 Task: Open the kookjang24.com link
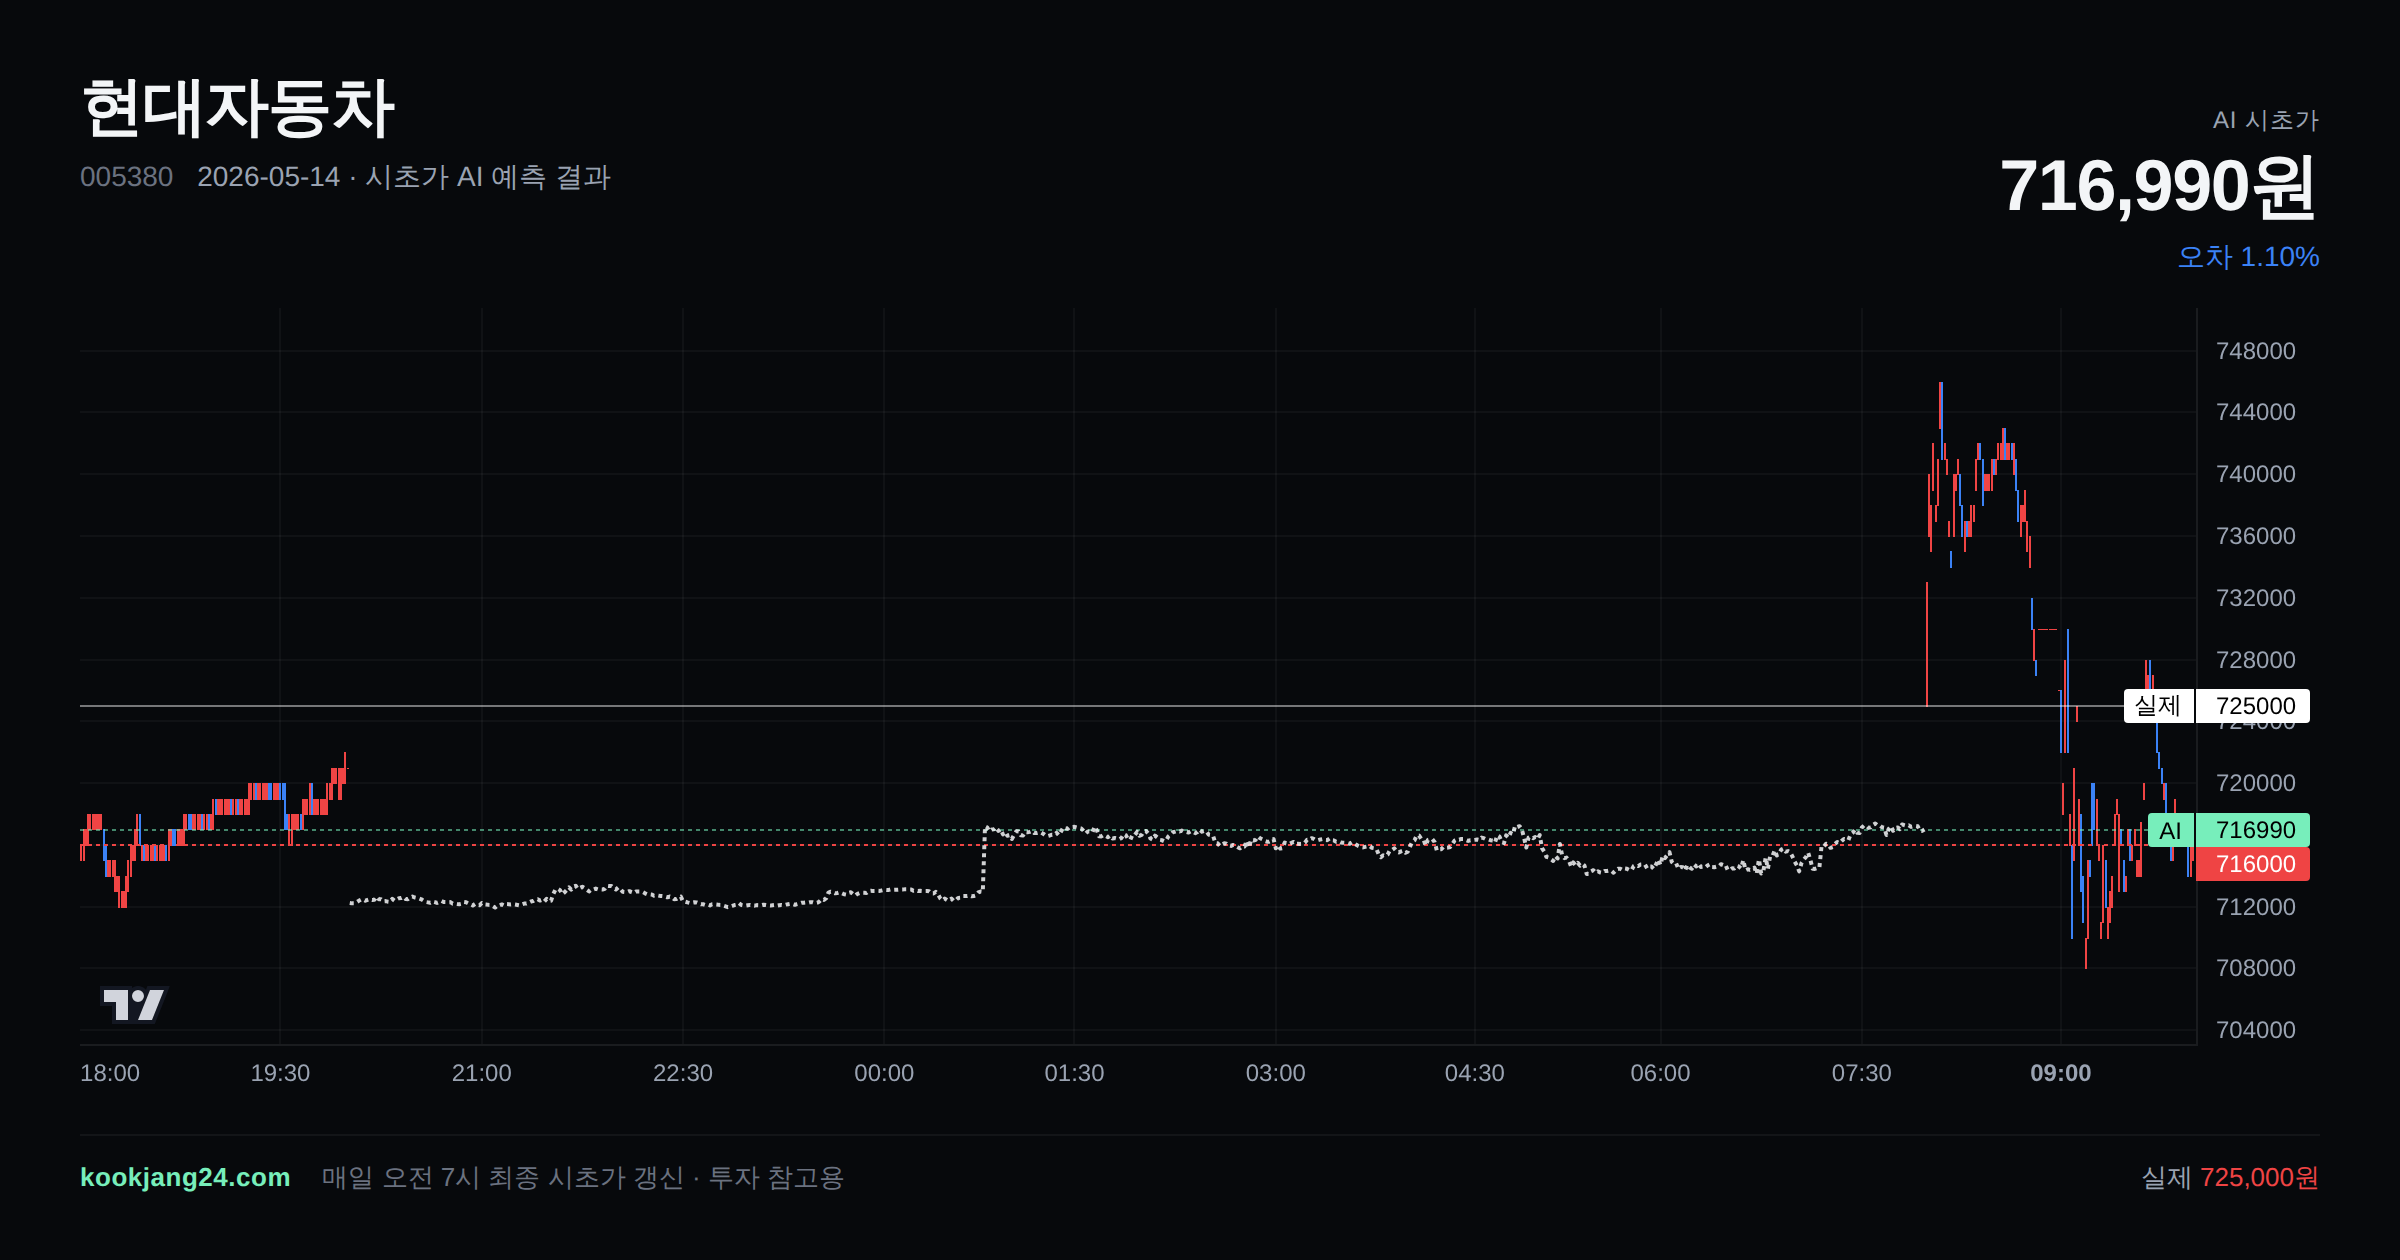click(x=185, y=1177)
